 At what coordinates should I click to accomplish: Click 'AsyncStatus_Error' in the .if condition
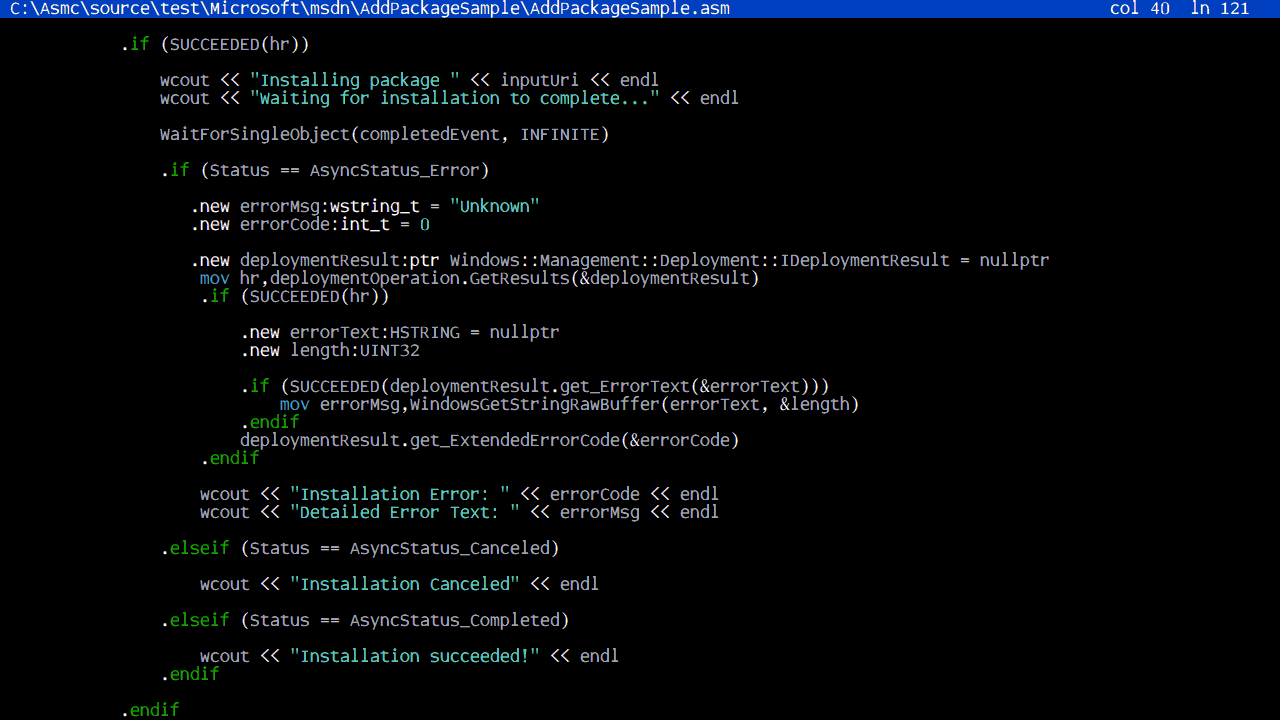click(x=395, y=171)
